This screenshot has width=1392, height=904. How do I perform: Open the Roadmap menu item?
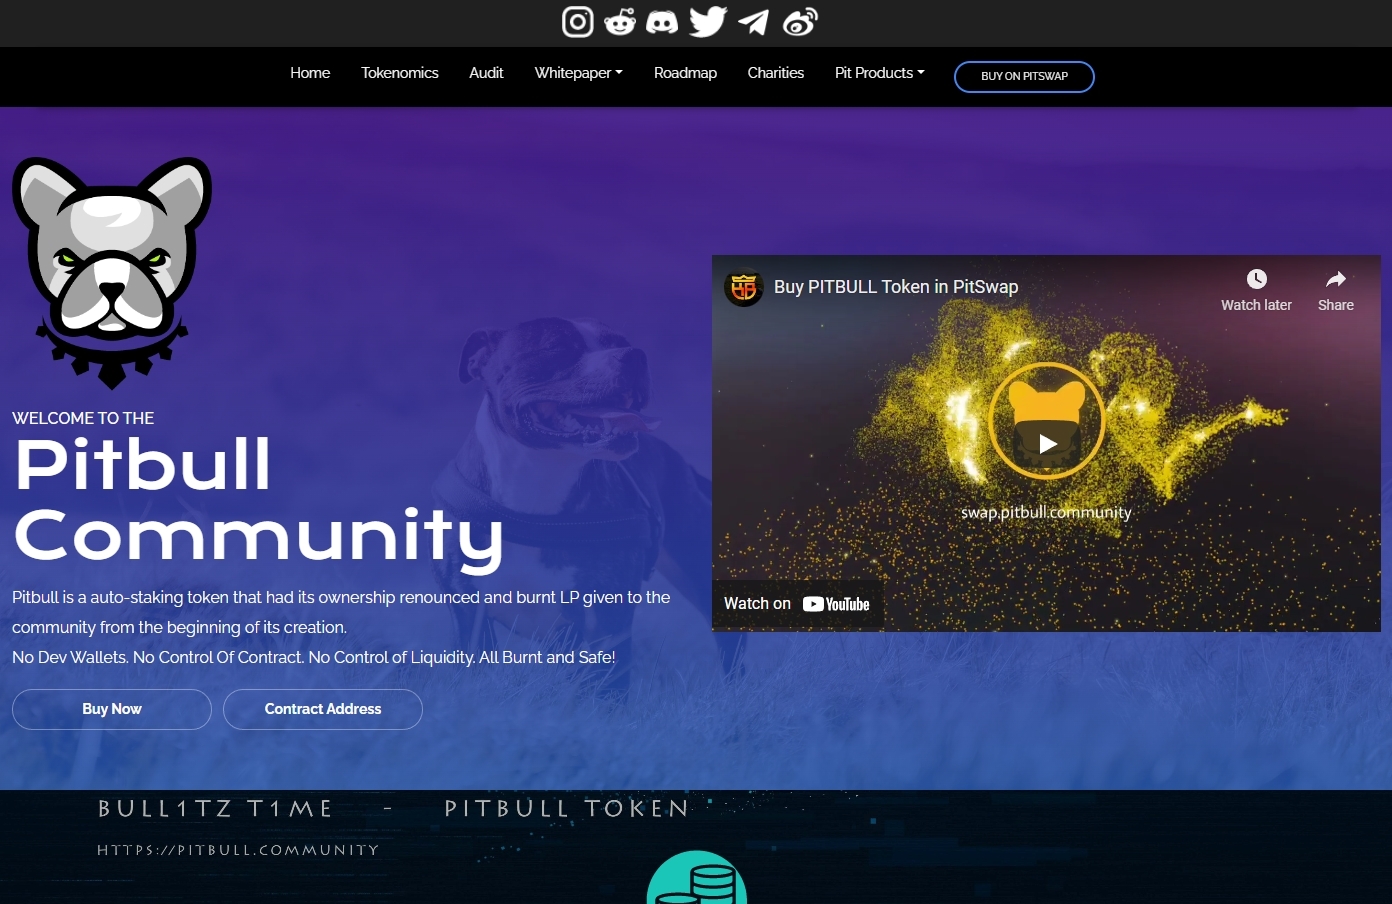click(685, 73)
